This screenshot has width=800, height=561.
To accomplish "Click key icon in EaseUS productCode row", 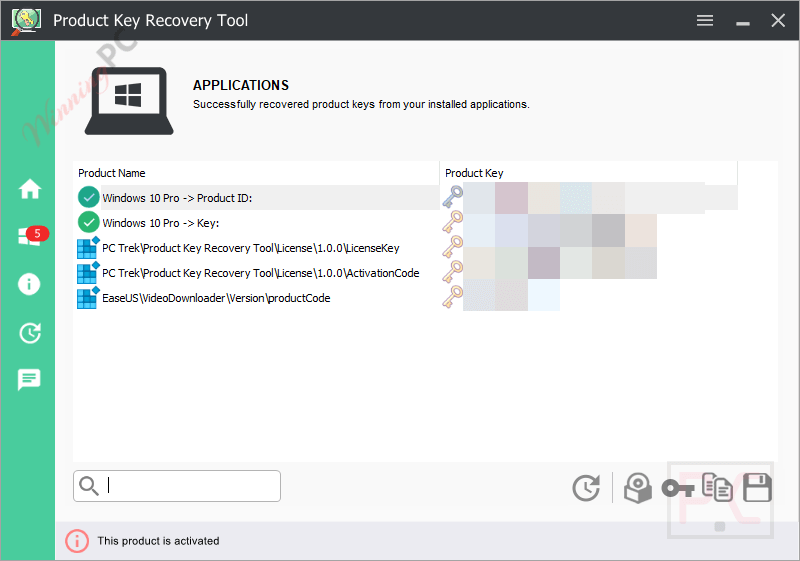I will point(452,297).
